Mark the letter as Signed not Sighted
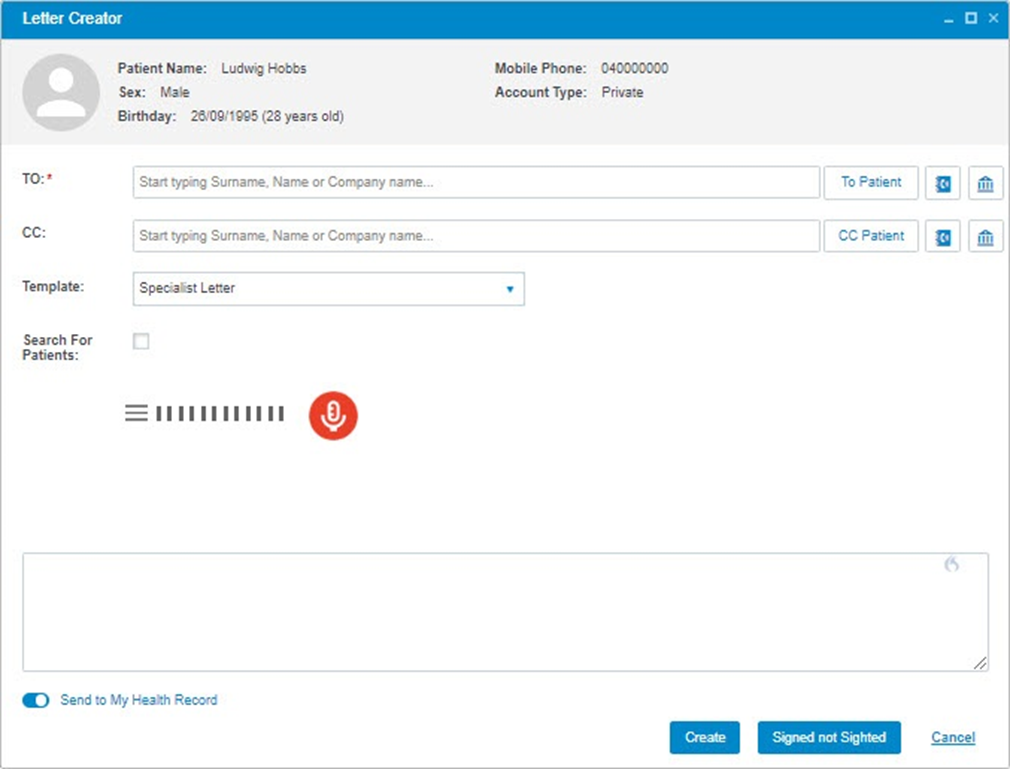The height and width of the screenshot is (769, 1010). coord(829,737)
